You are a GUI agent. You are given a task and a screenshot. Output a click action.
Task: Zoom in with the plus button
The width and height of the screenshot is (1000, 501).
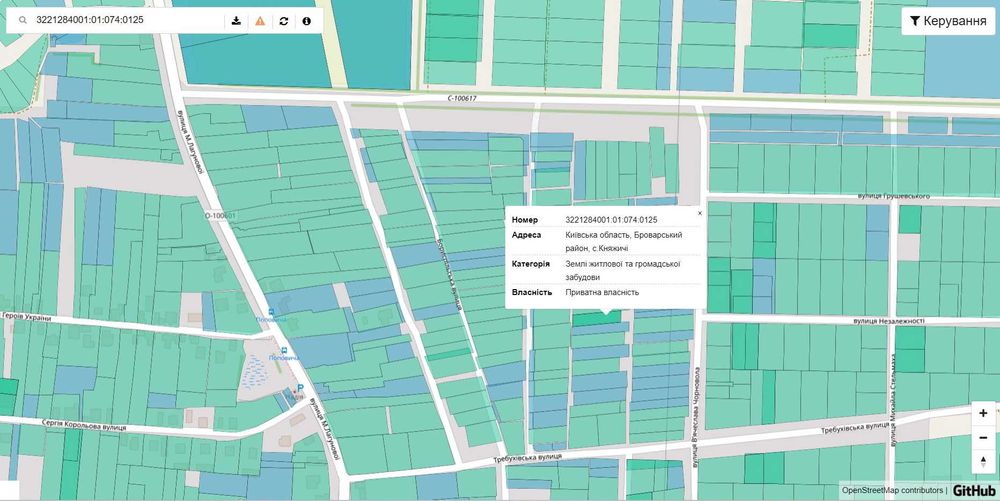983,414
